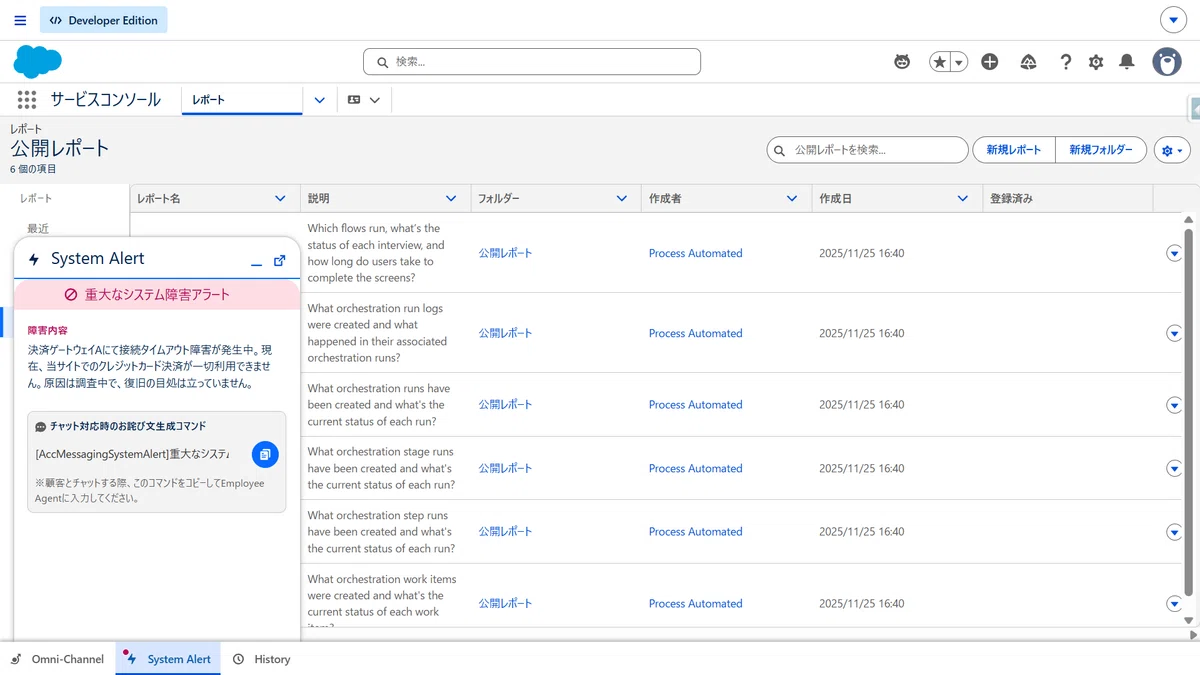Minimize the System Alert utility panel
Screen dimensions: 1200x675
pos(257,260)
